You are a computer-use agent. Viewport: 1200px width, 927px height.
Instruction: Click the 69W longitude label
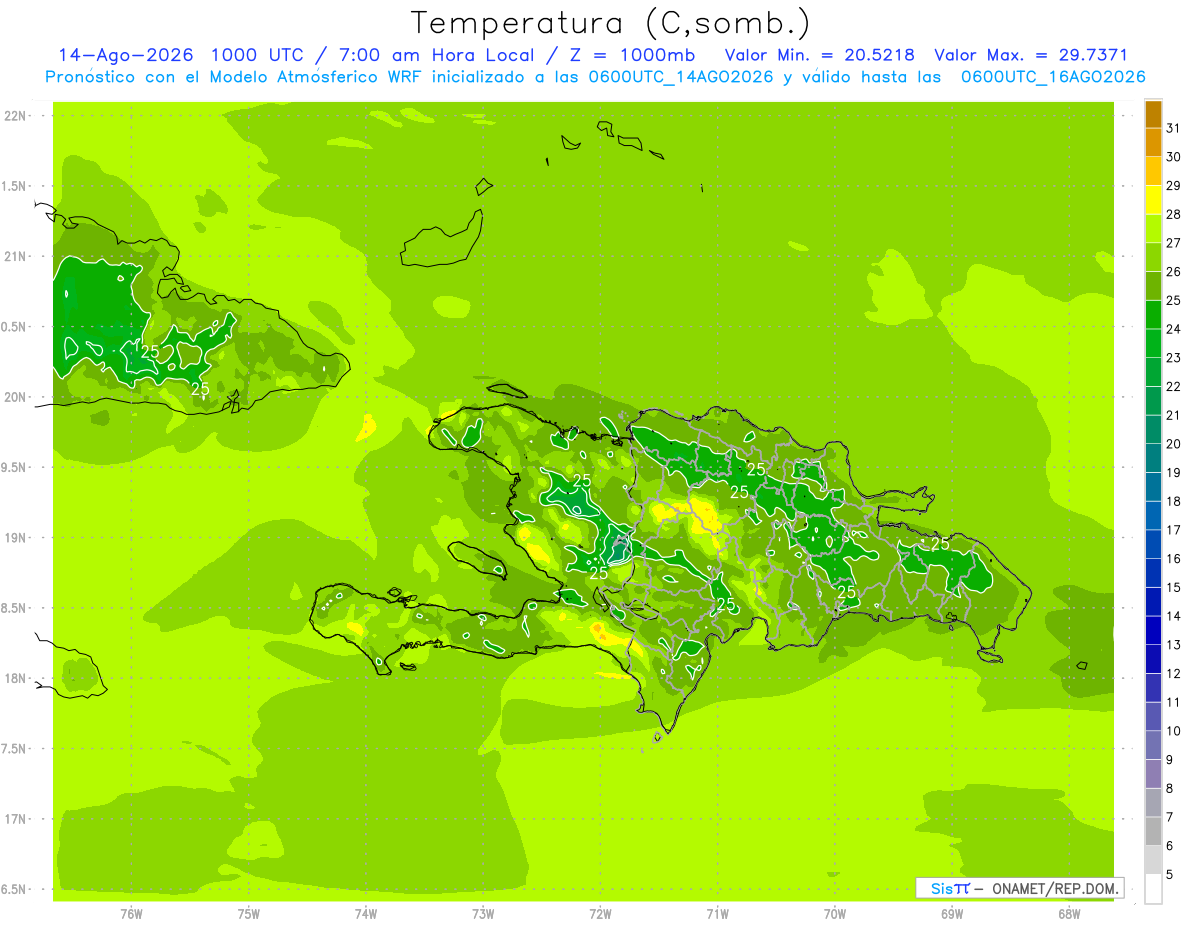951,914
